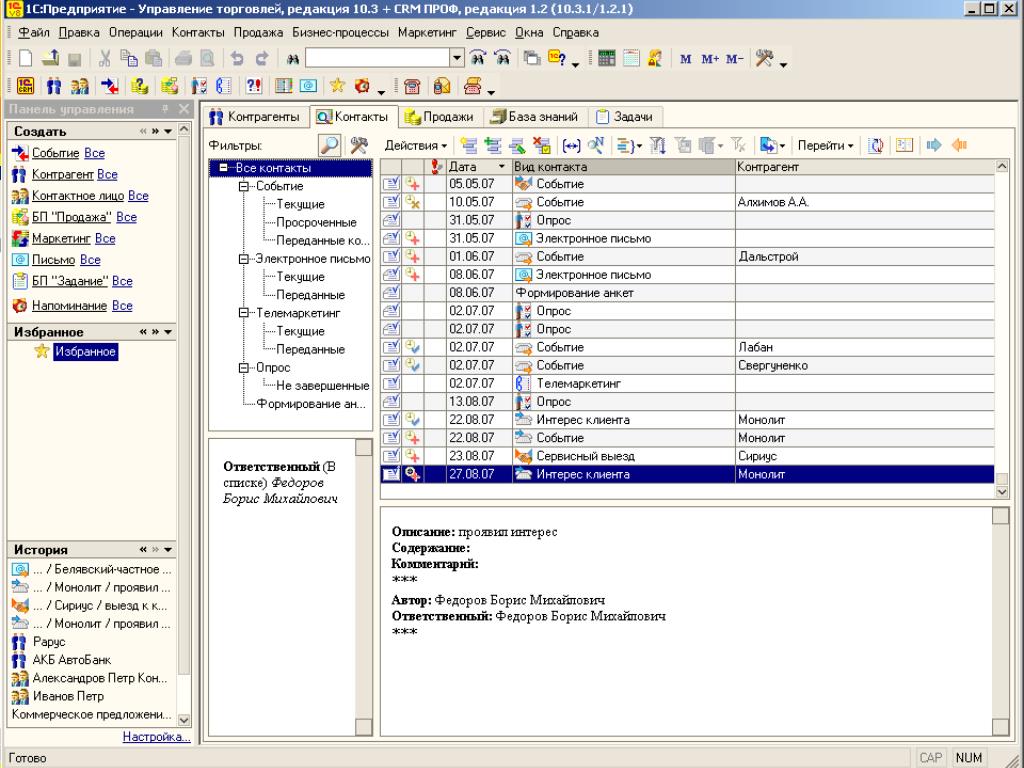Image resolution: width=1024 pixels, height=768 pixels.
Task: Collapse the Событие tree node
Action: [244, 186]
